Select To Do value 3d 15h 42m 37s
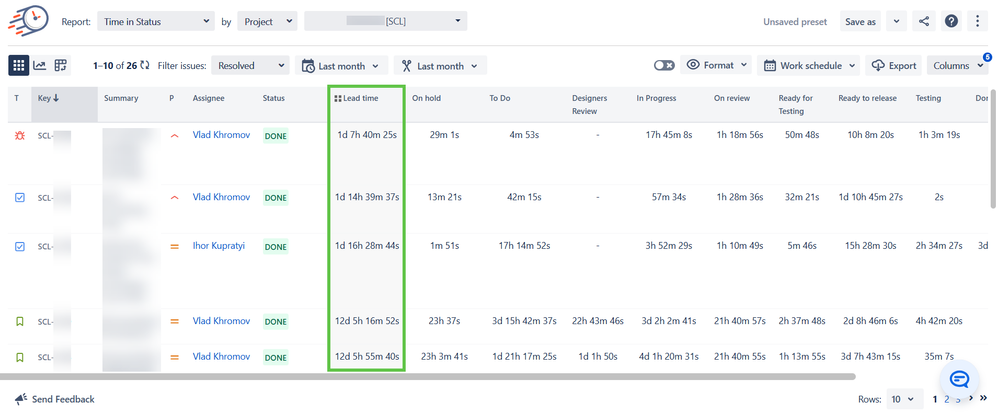 tap(525, 321)
